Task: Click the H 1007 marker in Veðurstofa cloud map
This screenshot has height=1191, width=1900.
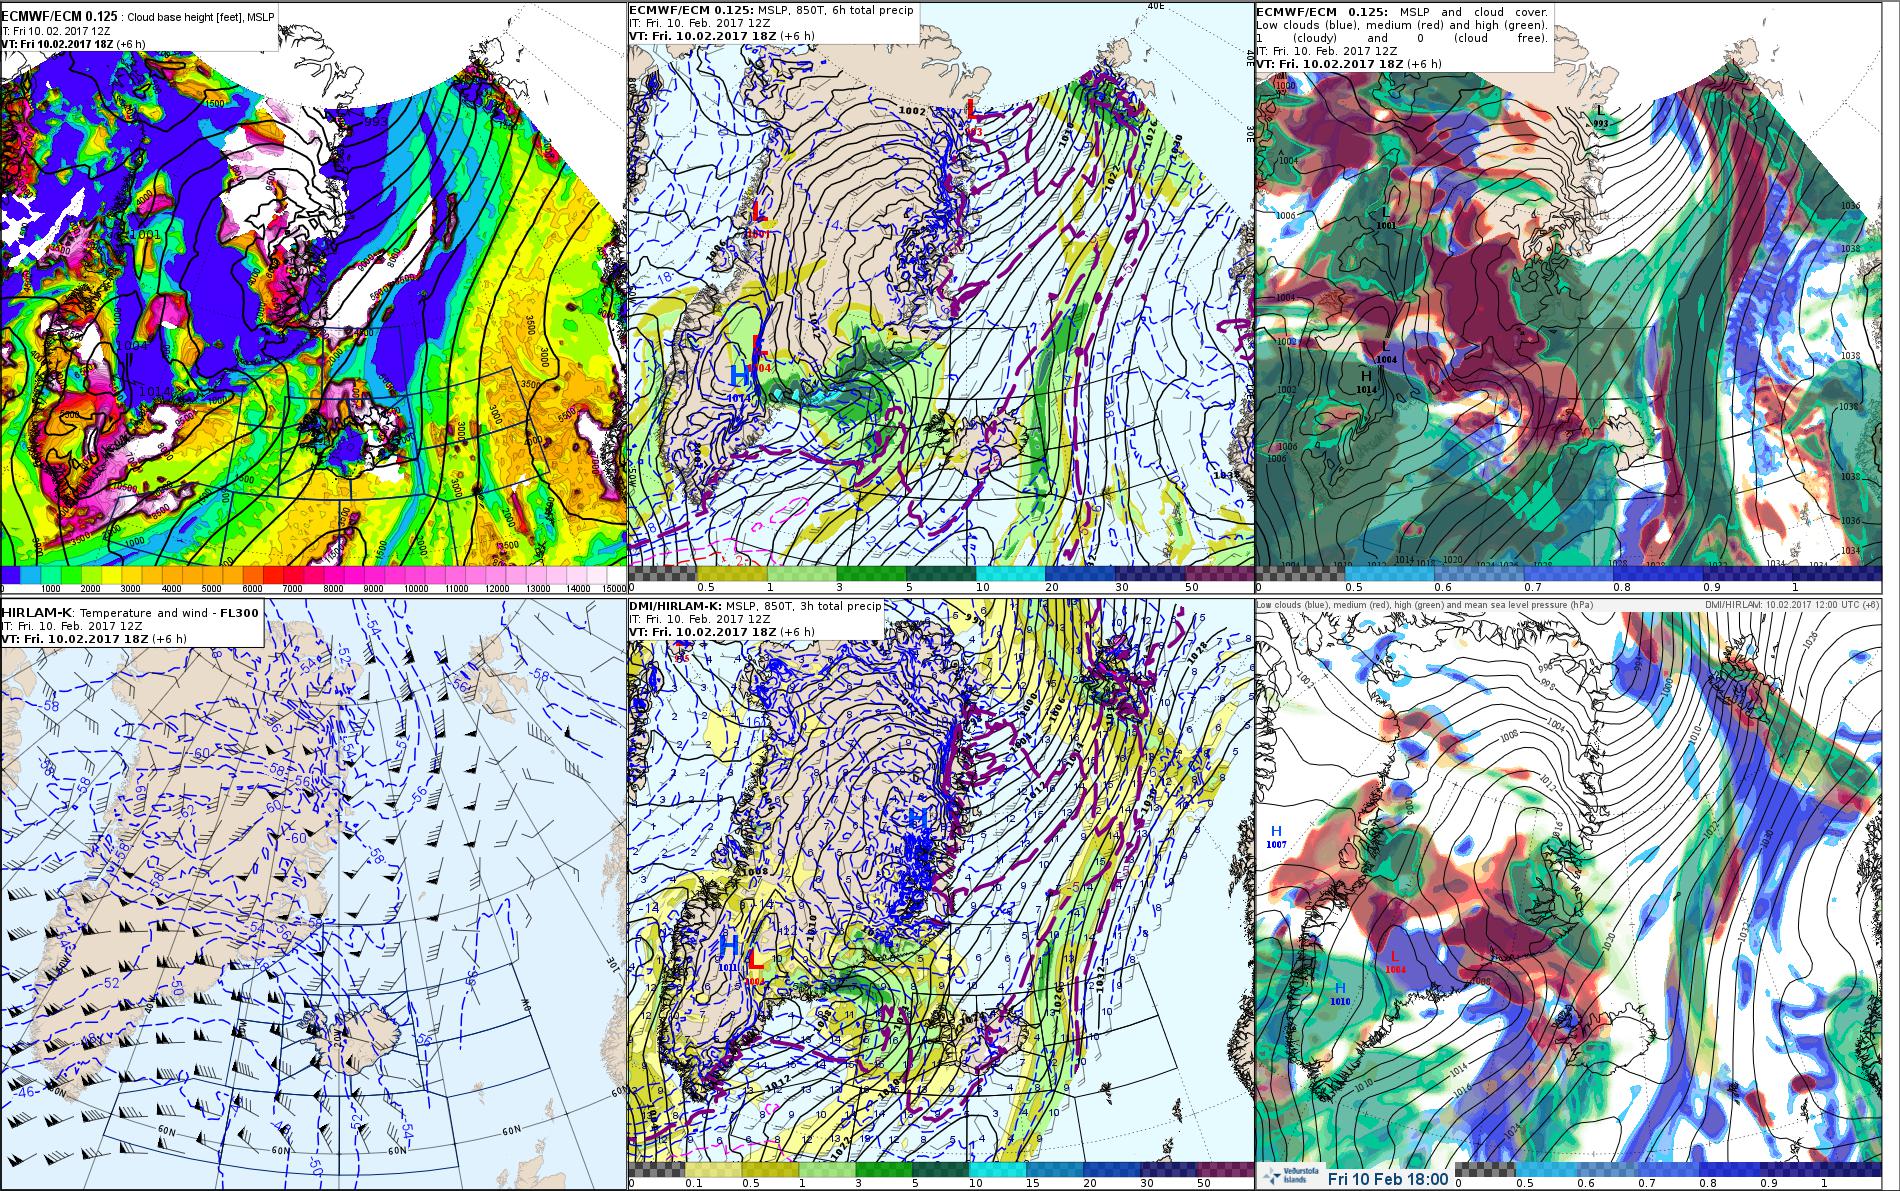Action: click(x=1276, y=837)
